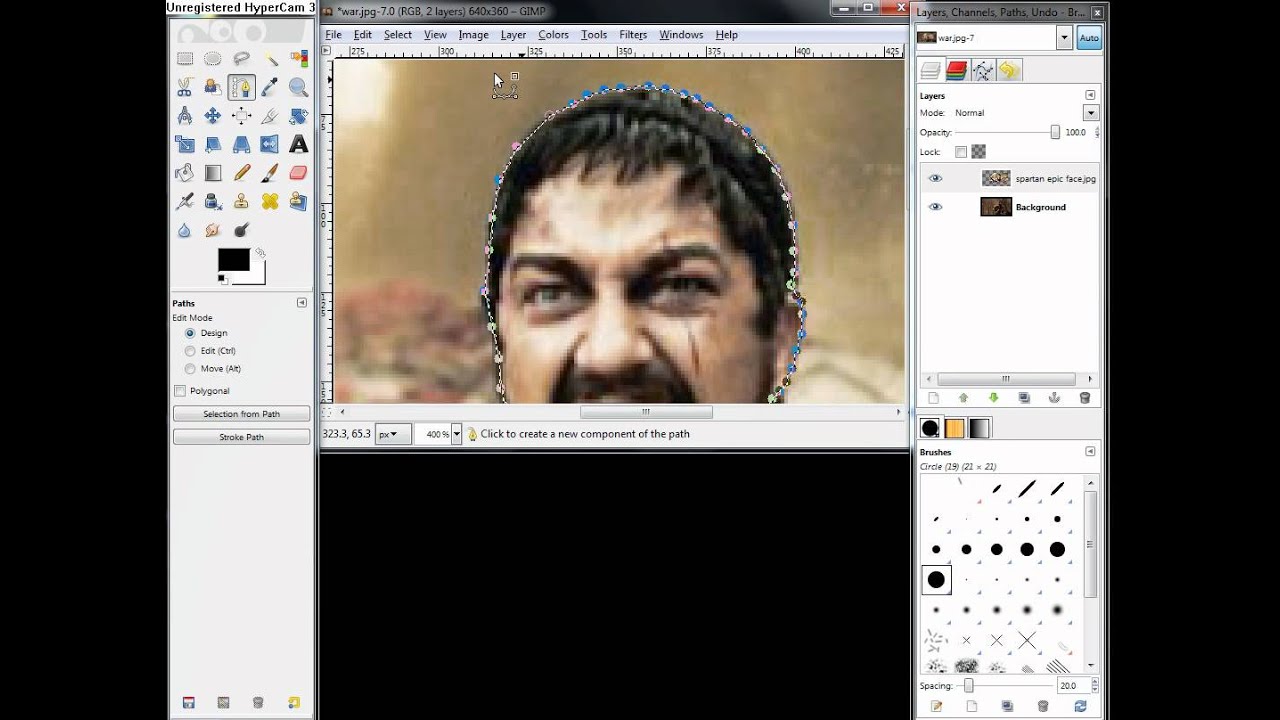Select the Pencil tool
Screen dimensions: 1280x720
coord(241,173)
